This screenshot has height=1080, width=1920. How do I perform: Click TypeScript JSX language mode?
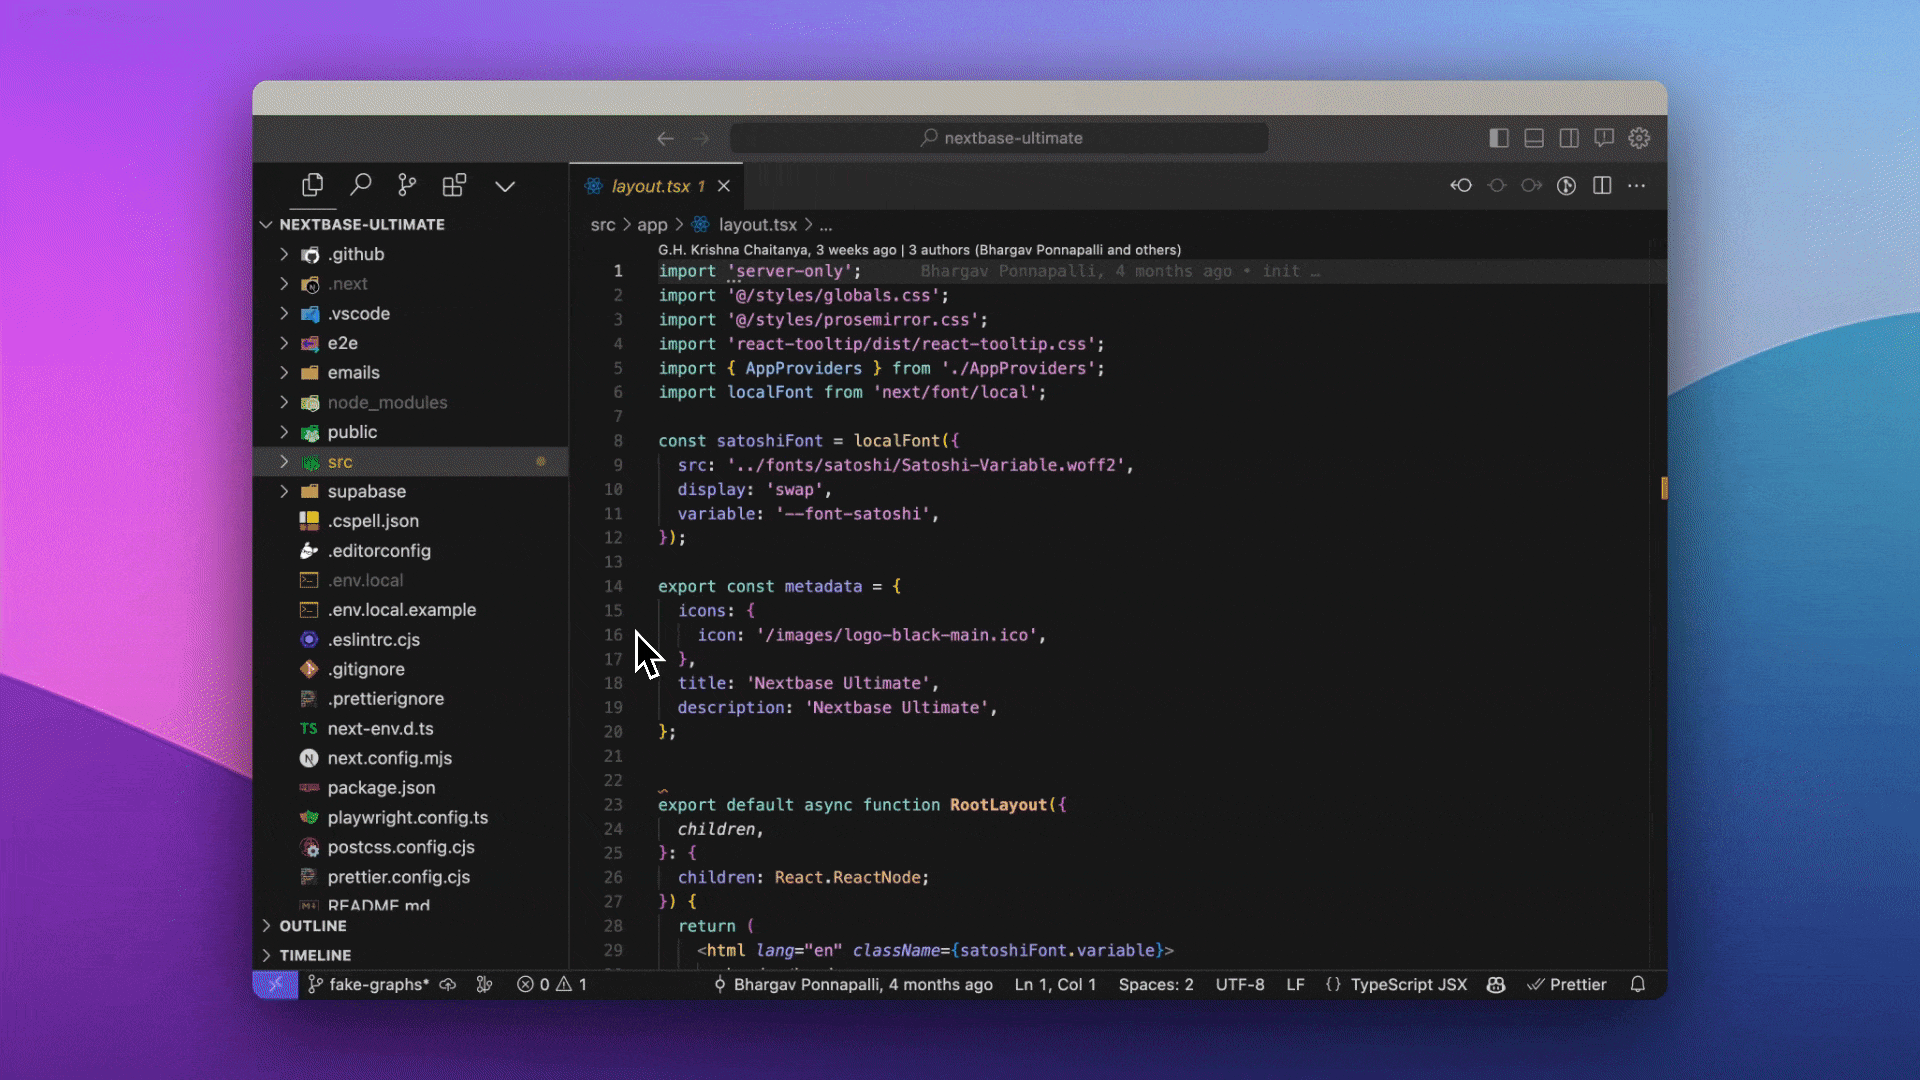point(1408,984)
